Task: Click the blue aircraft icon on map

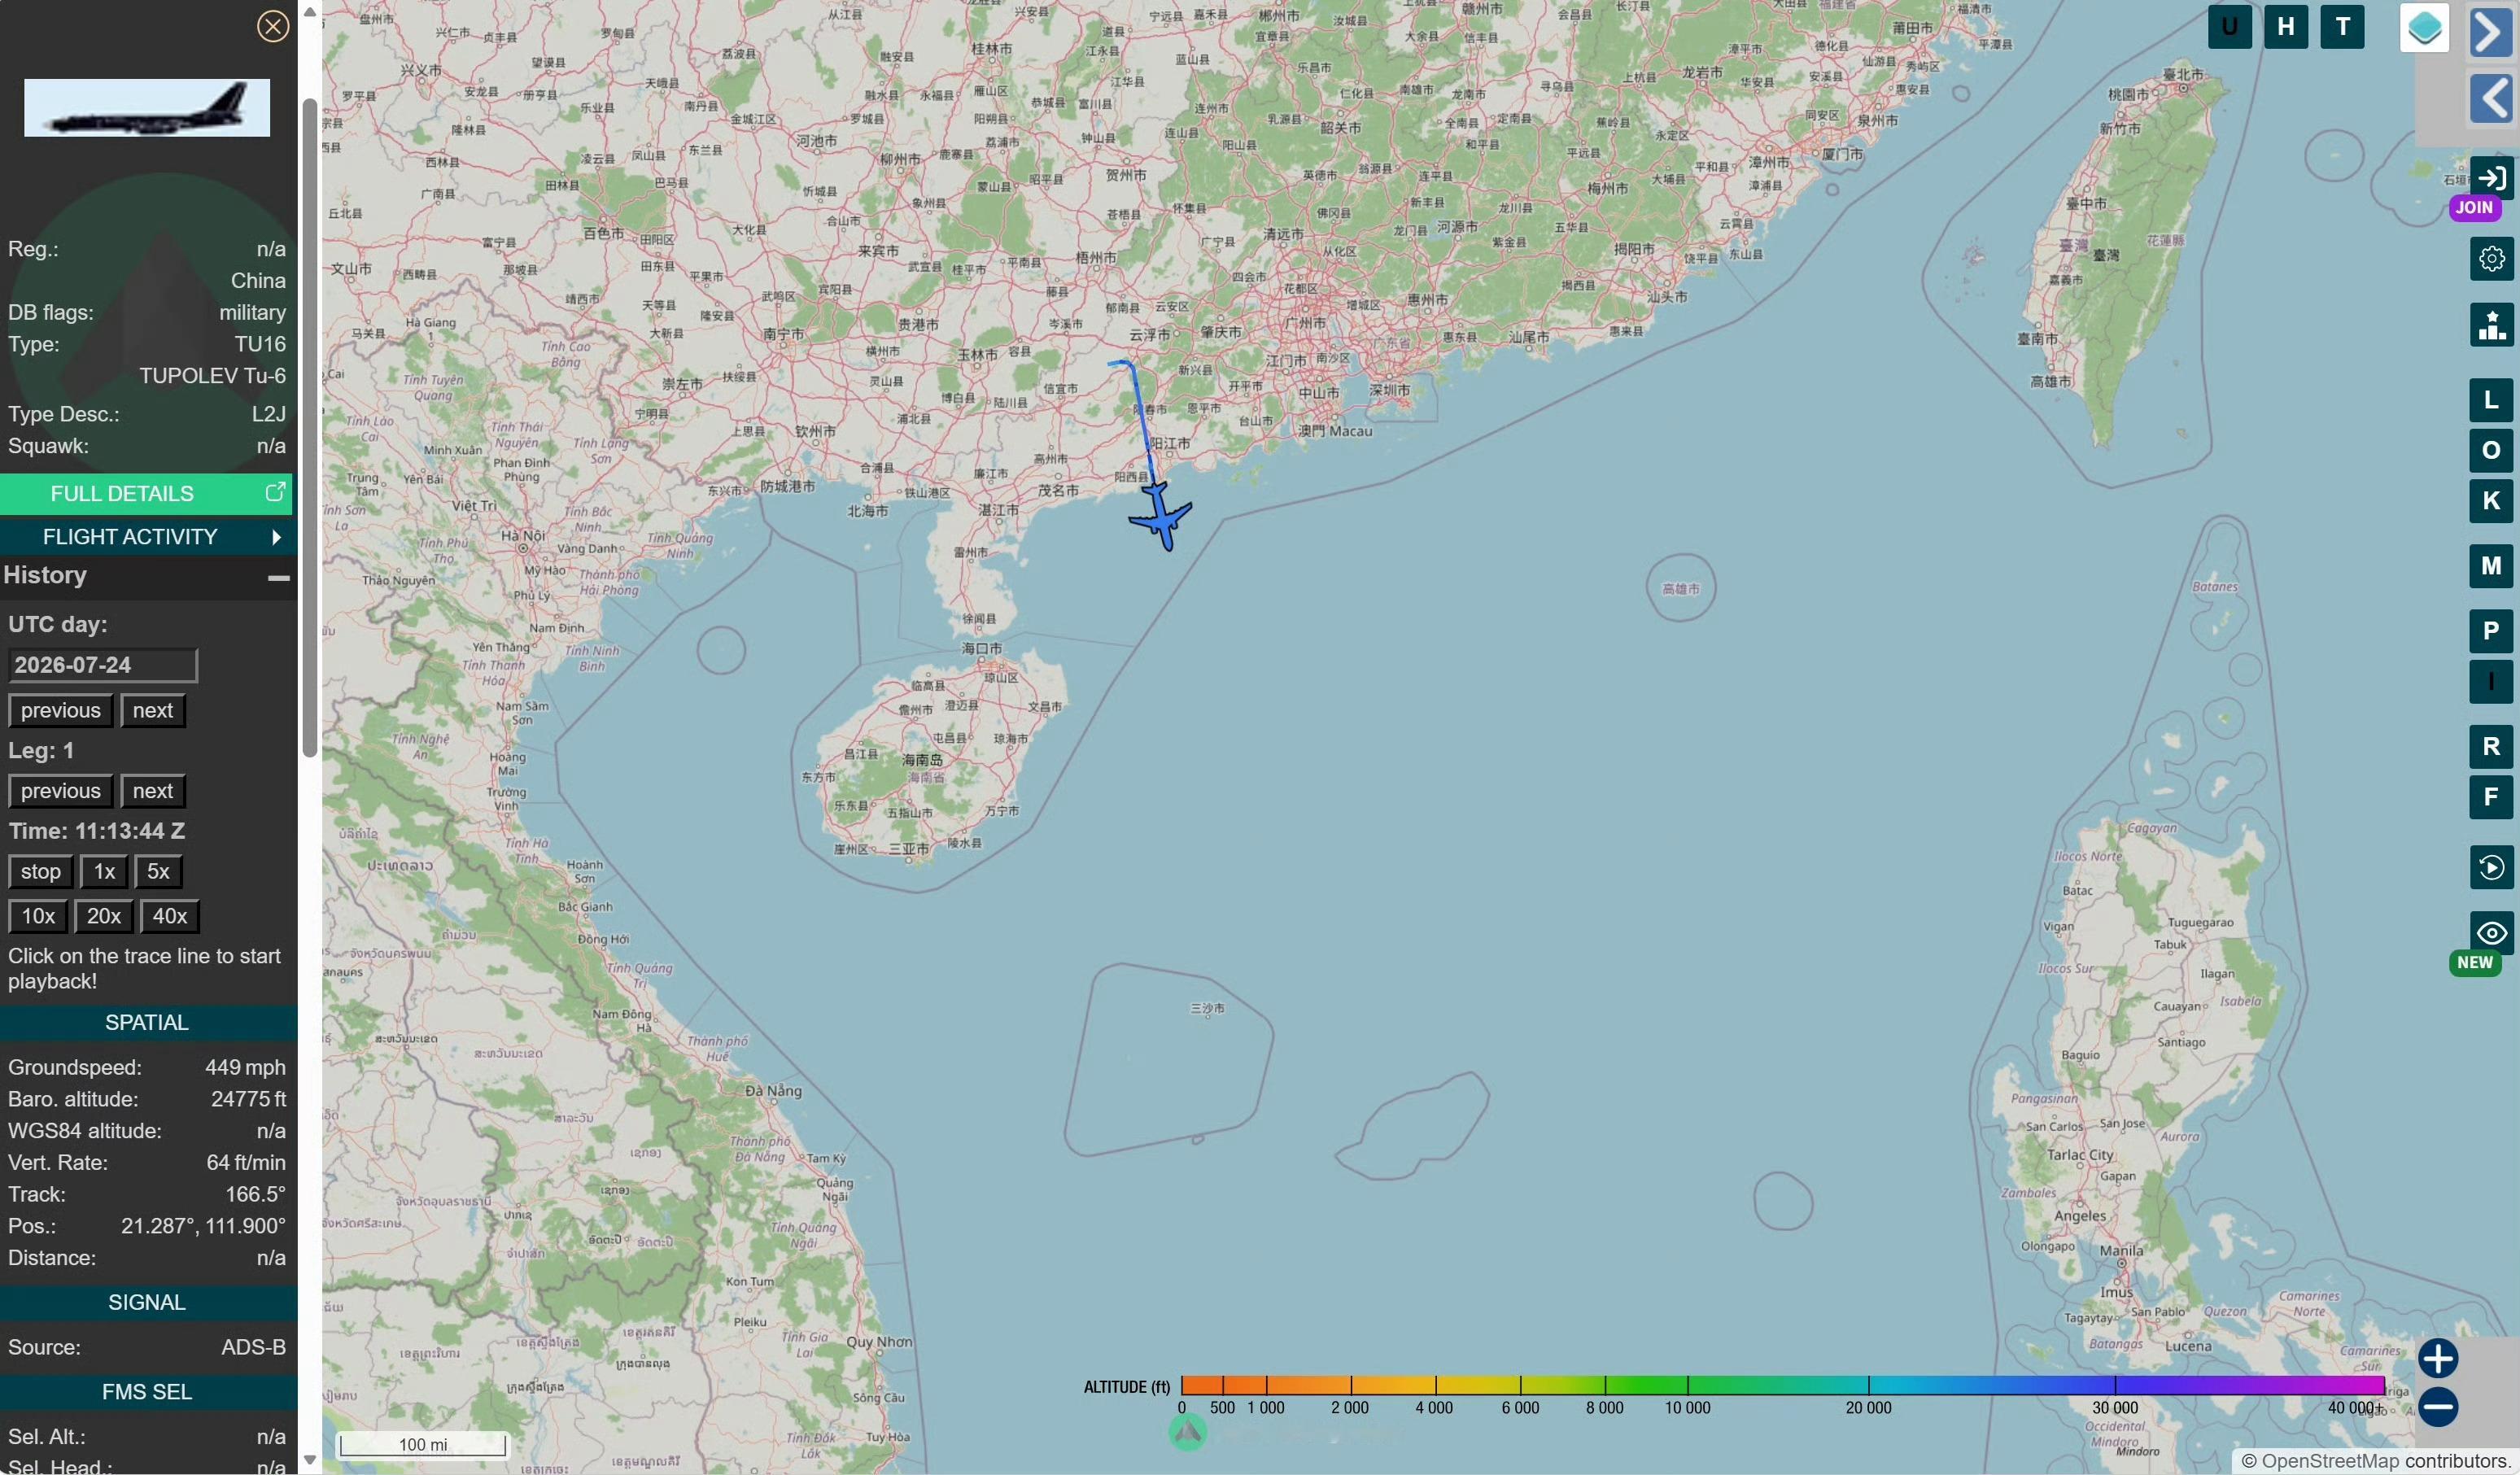Action: [1160, 517]
